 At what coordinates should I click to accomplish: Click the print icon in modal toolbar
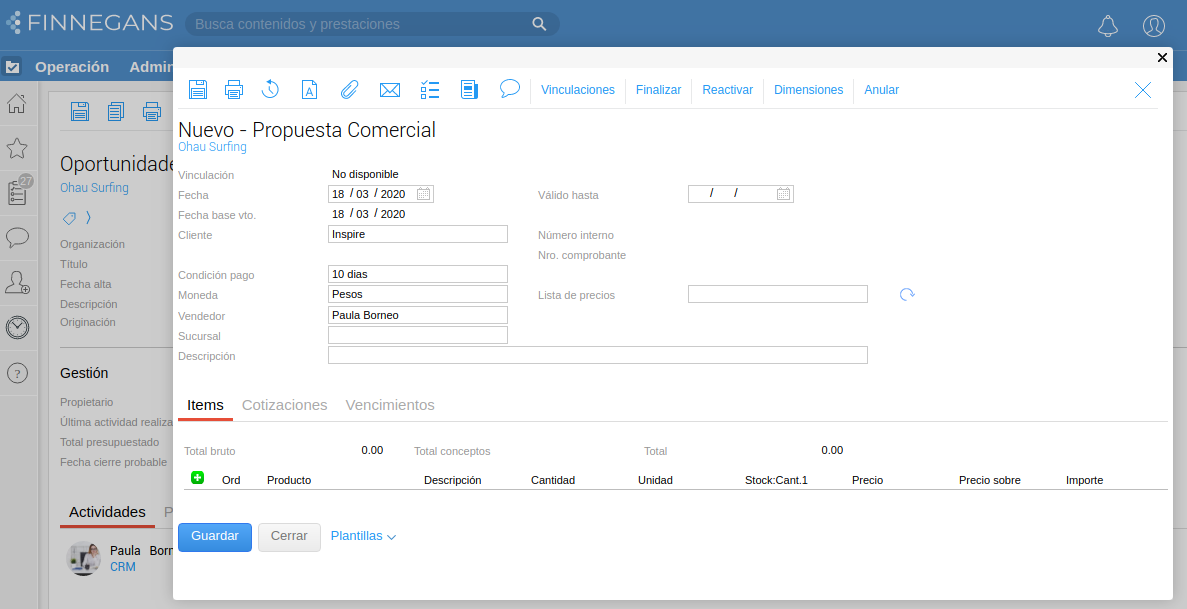click(234, 90)
